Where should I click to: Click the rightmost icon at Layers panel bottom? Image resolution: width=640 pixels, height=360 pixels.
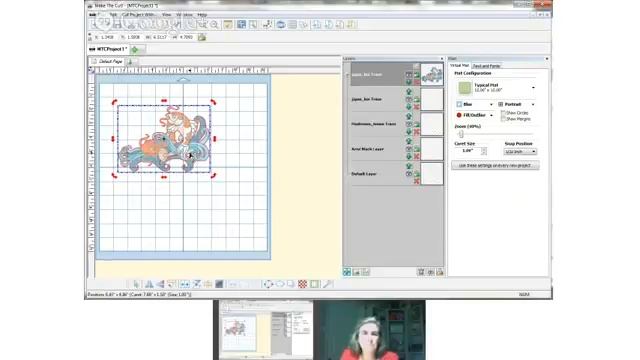point(440,272)
